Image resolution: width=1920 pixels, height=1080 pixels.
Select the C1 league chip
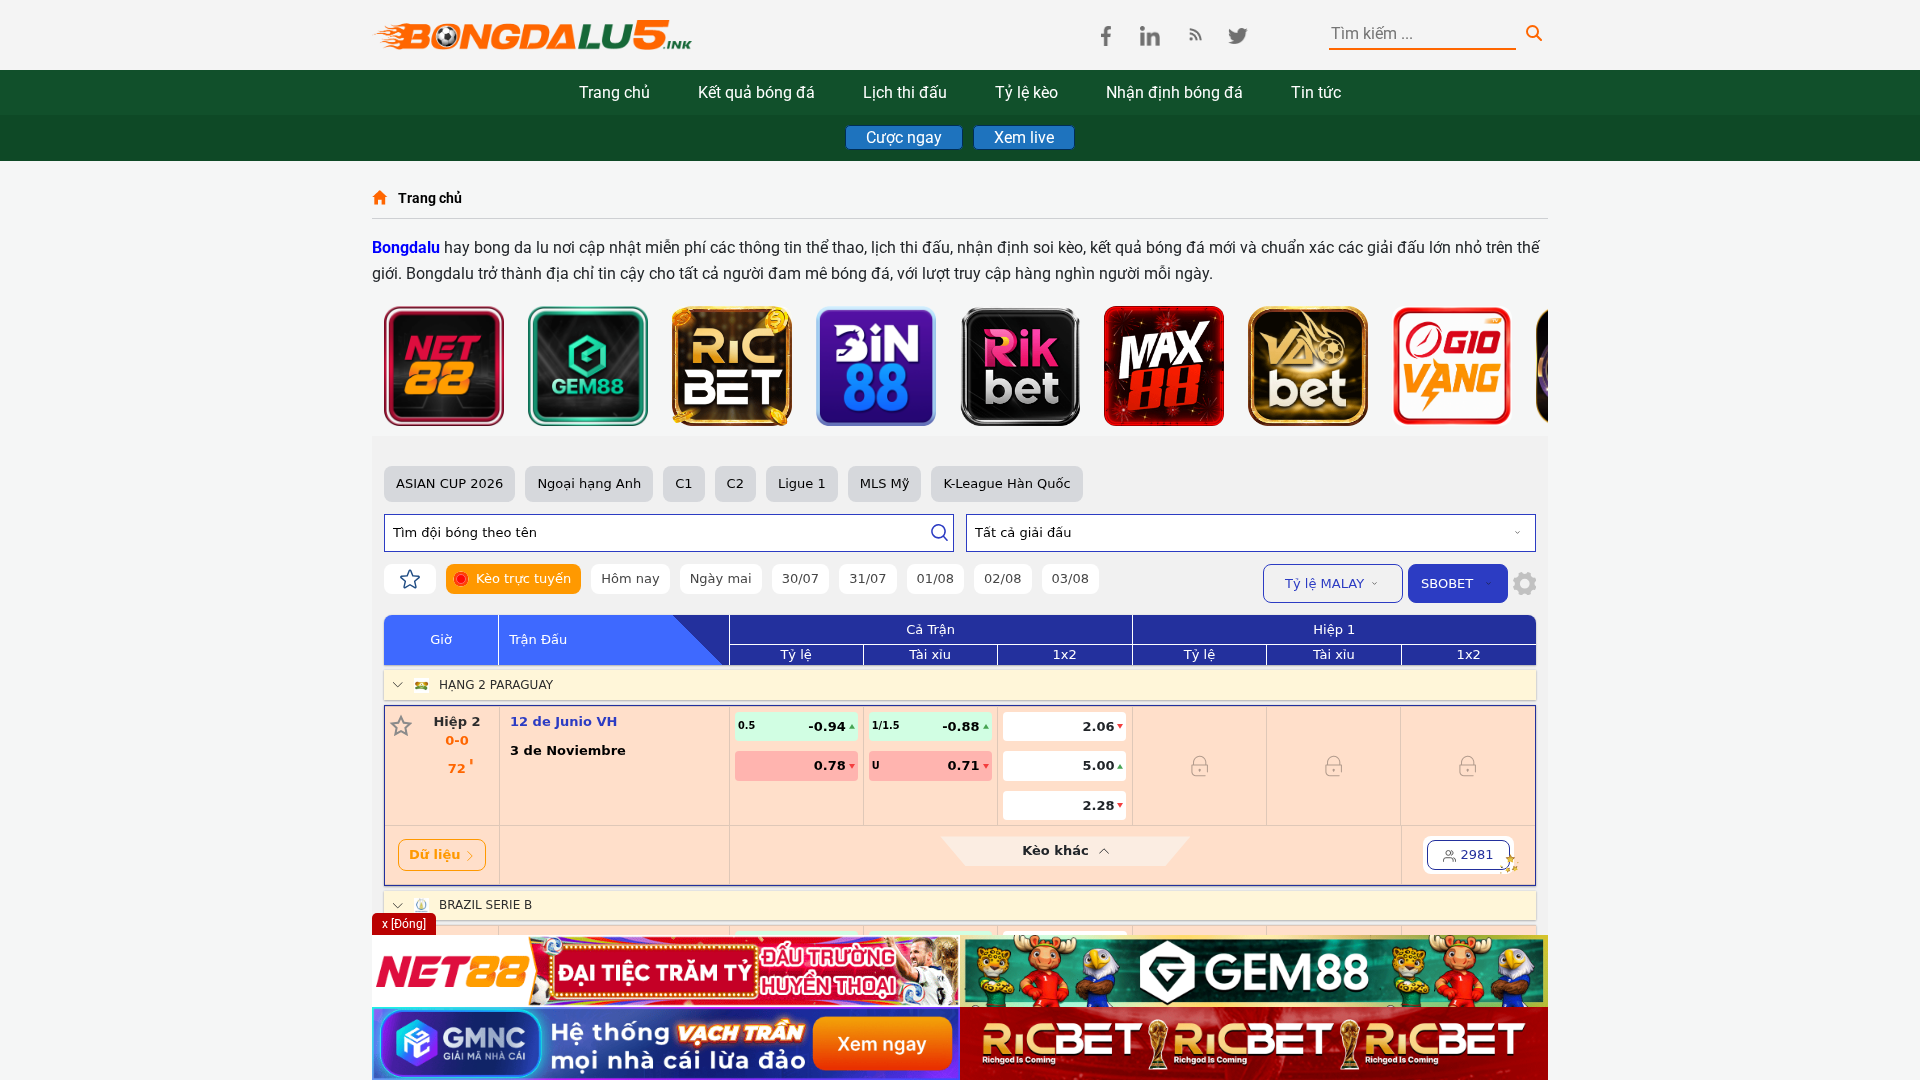(684, 484)
